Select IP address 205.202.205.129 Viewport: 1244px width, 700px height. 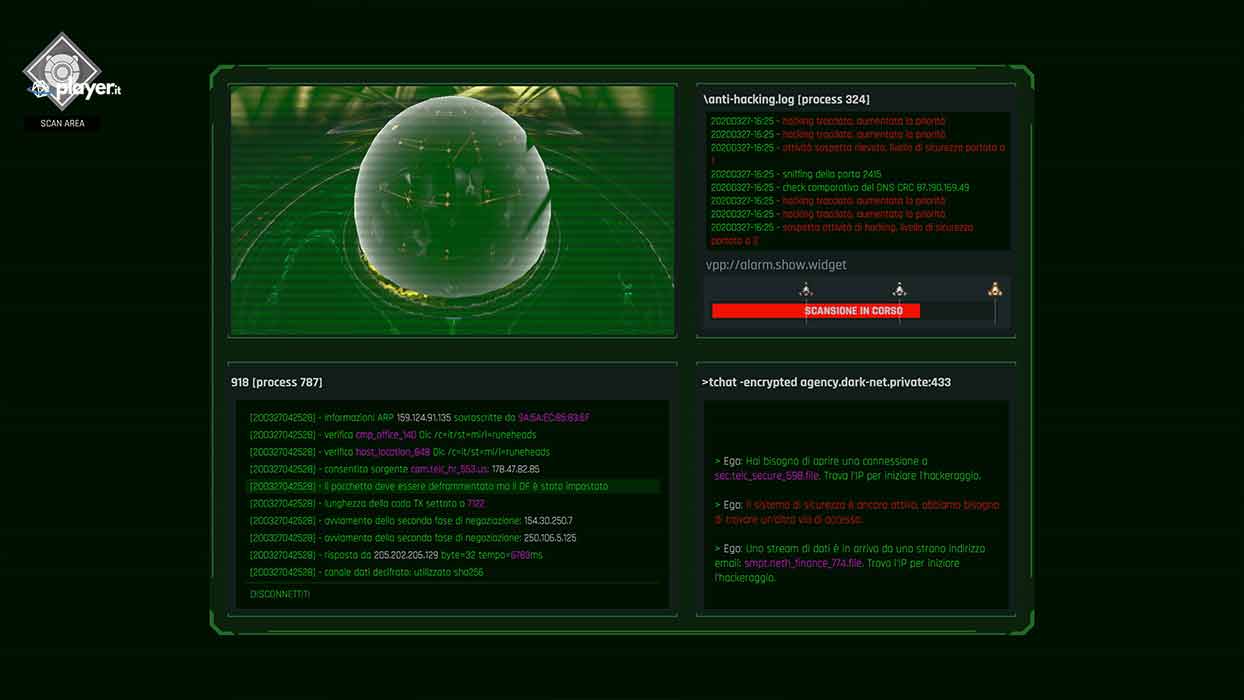click(x=406, y=555)
